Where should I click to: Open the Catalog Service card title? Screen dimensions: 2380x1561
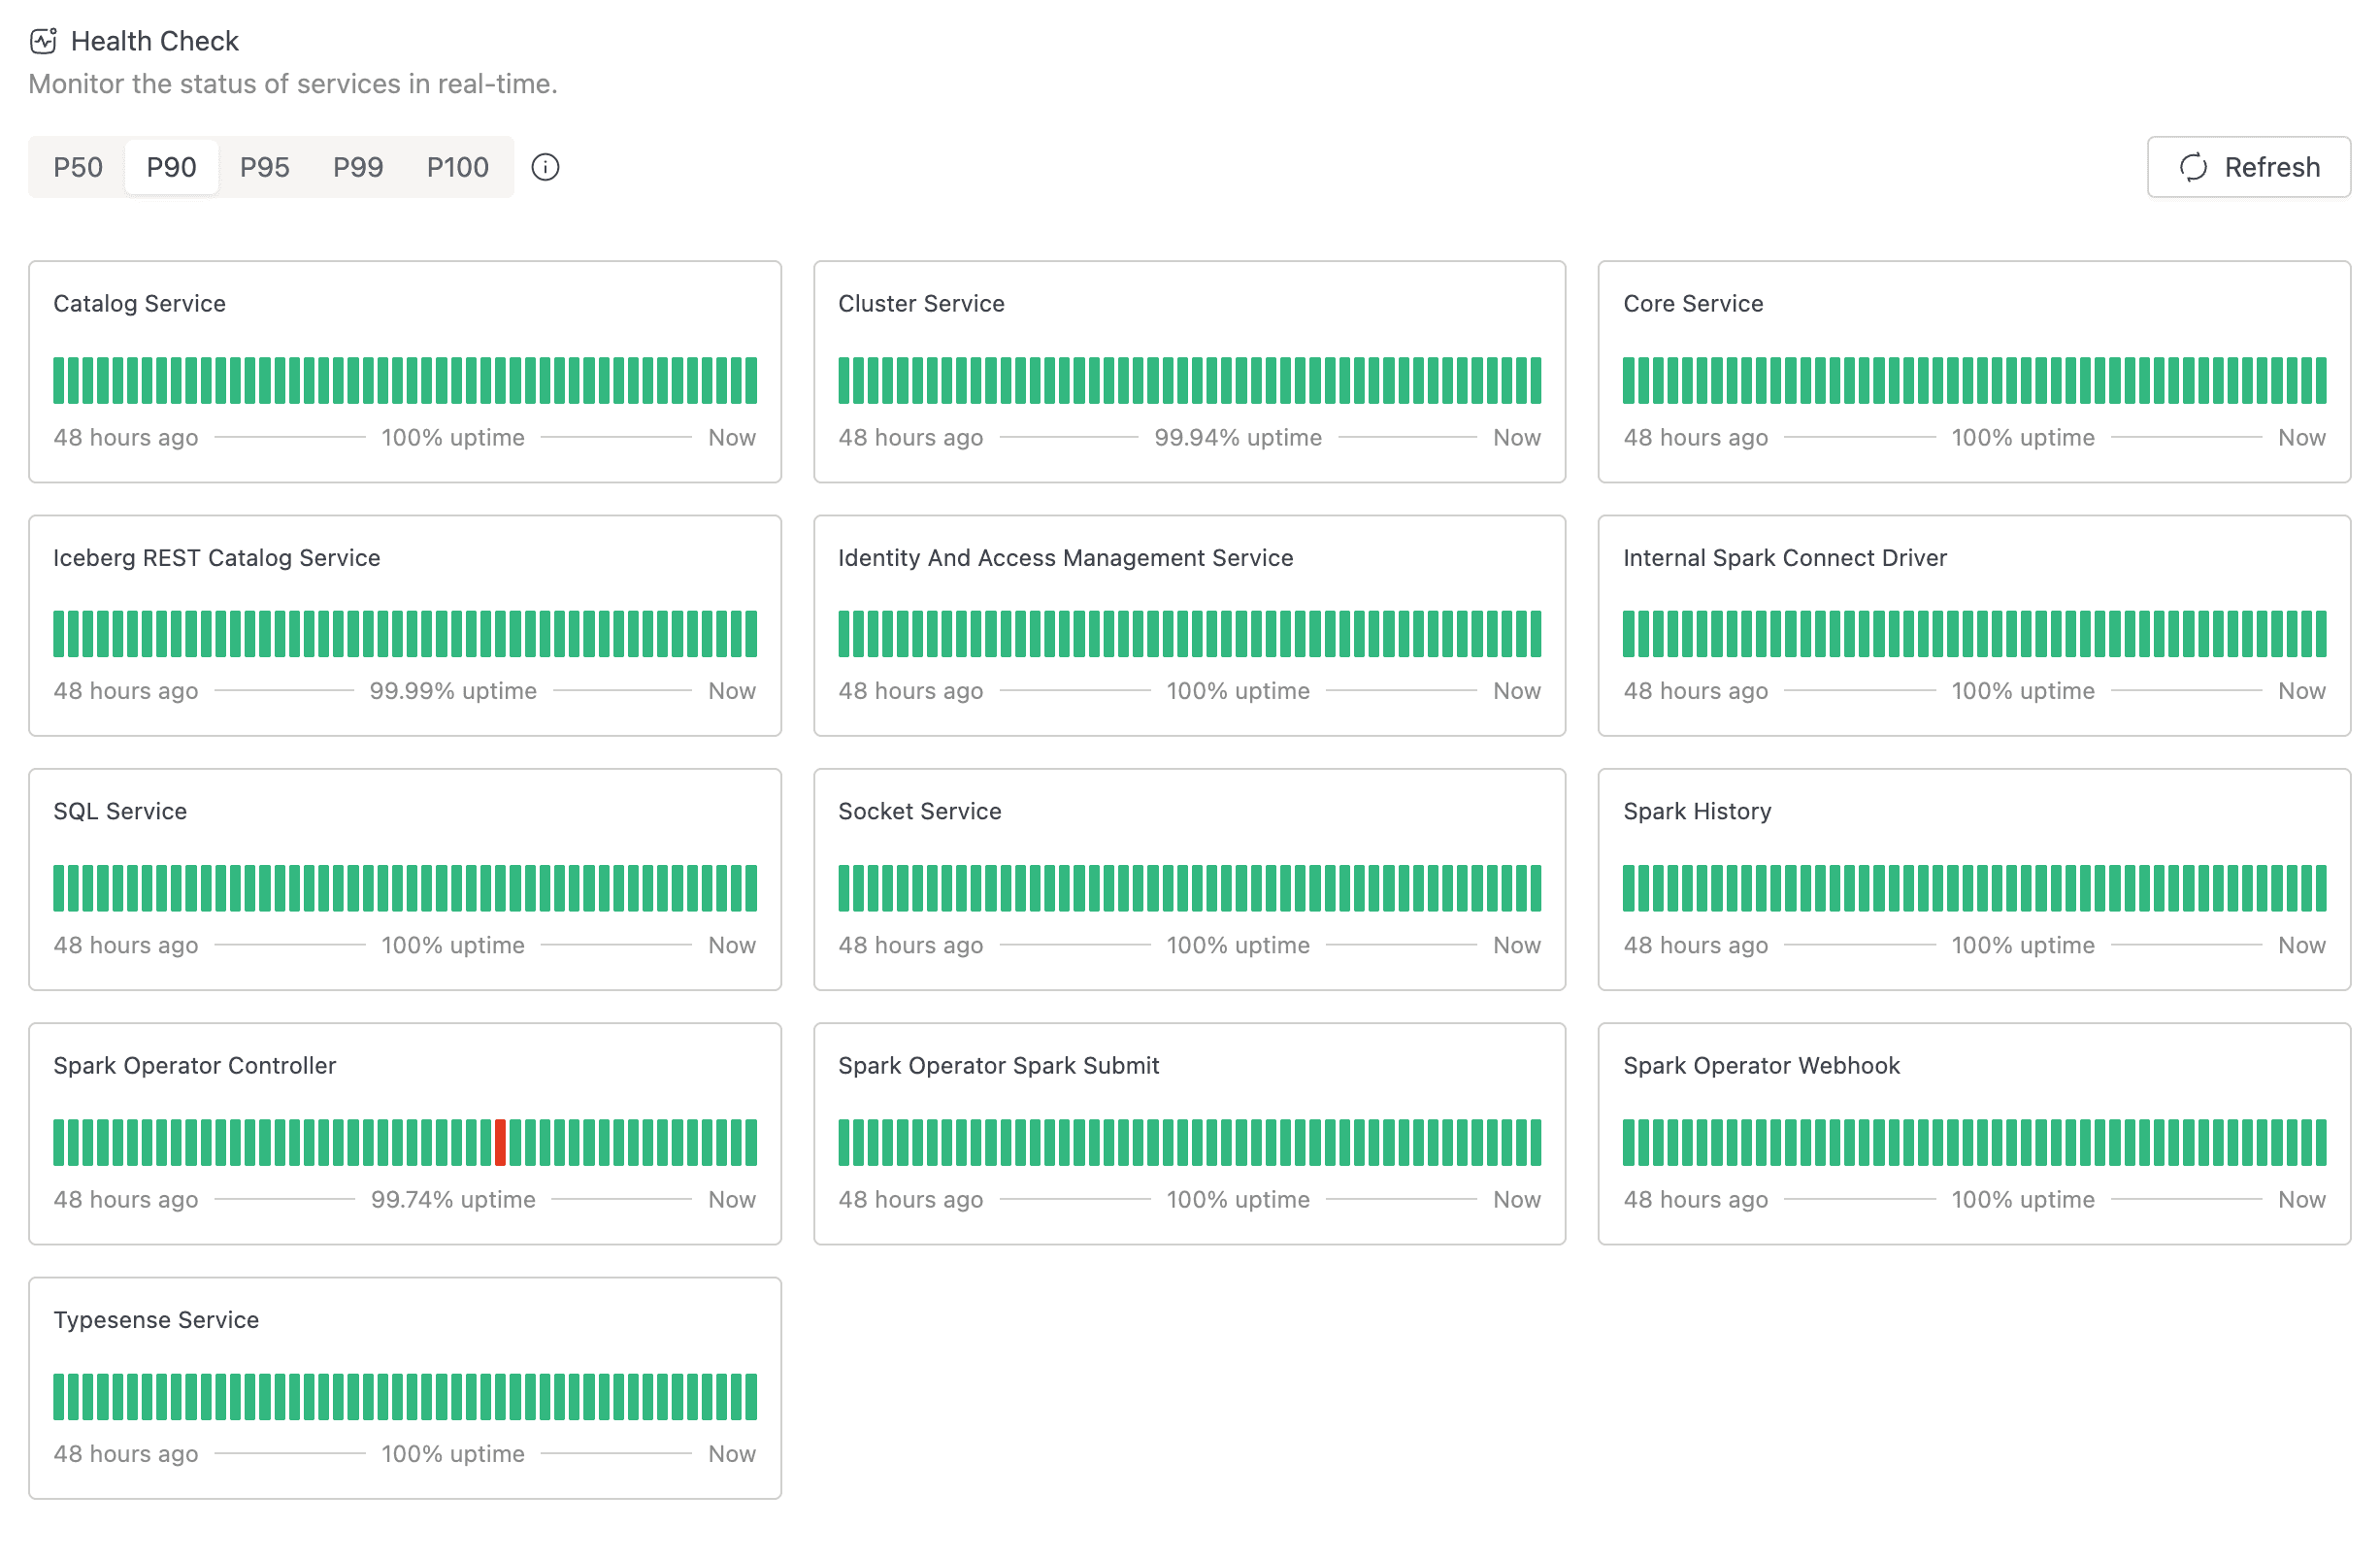[x=139, y=303]
